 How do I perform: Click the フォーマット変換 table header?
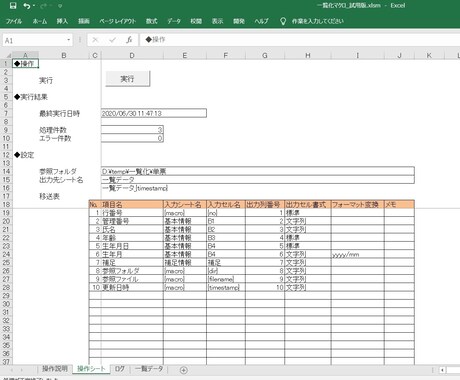tap(357, 204)
